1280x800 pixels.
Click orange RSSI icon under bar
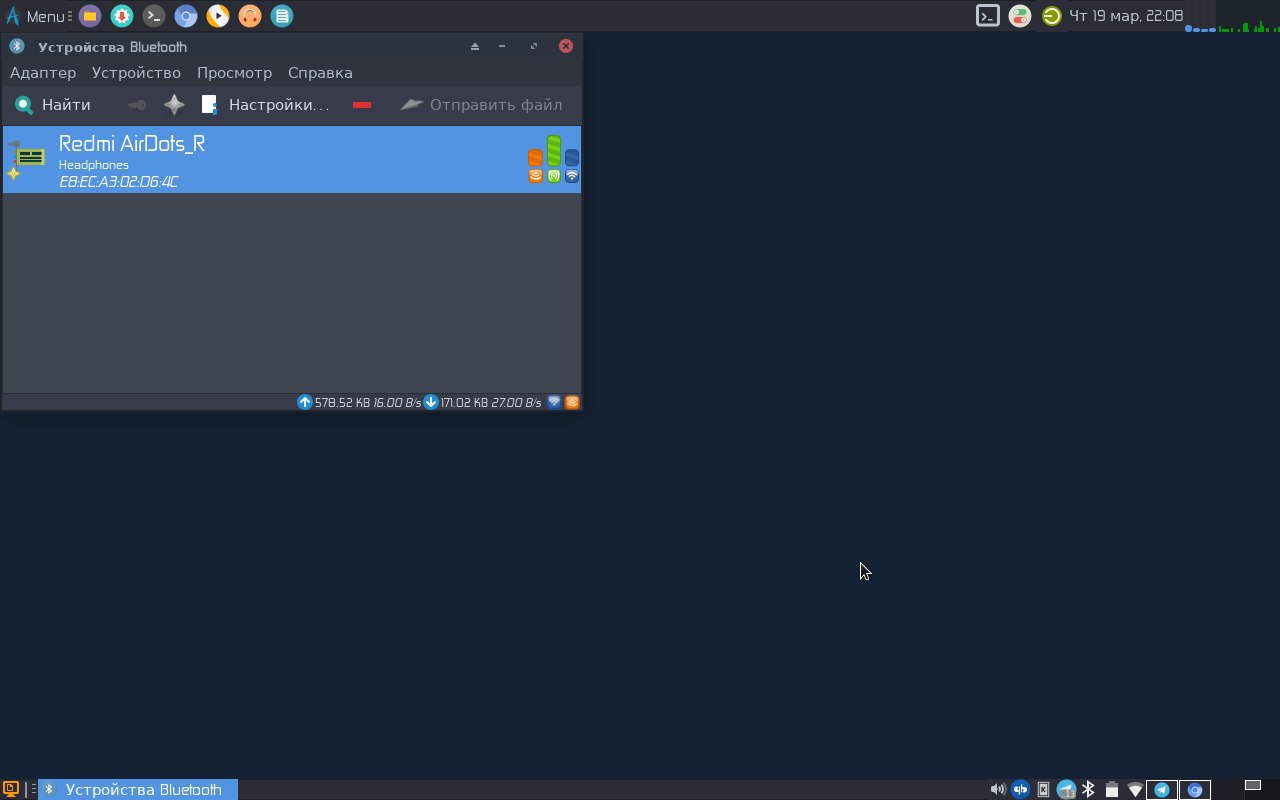coord(535,176)
